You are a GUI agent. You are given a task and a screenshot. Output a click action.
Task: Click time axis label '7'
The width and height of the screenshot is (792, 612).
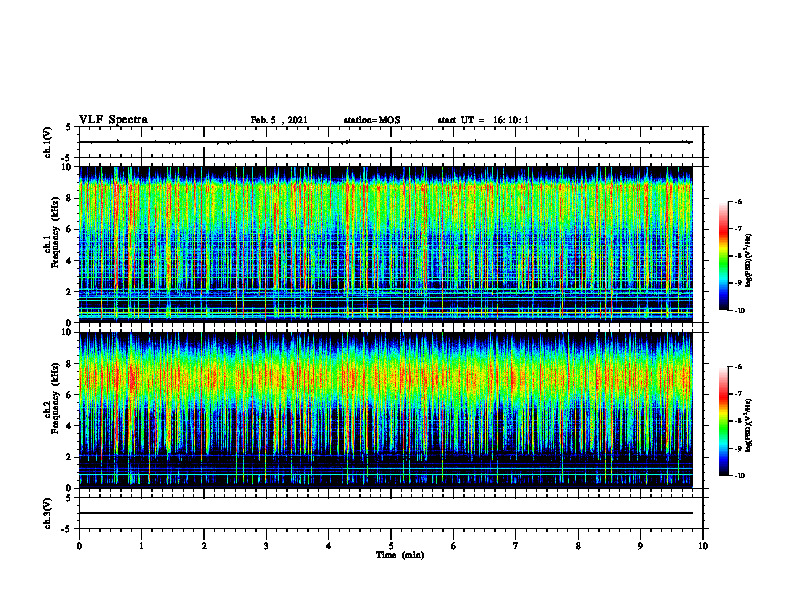click(516, 546)
